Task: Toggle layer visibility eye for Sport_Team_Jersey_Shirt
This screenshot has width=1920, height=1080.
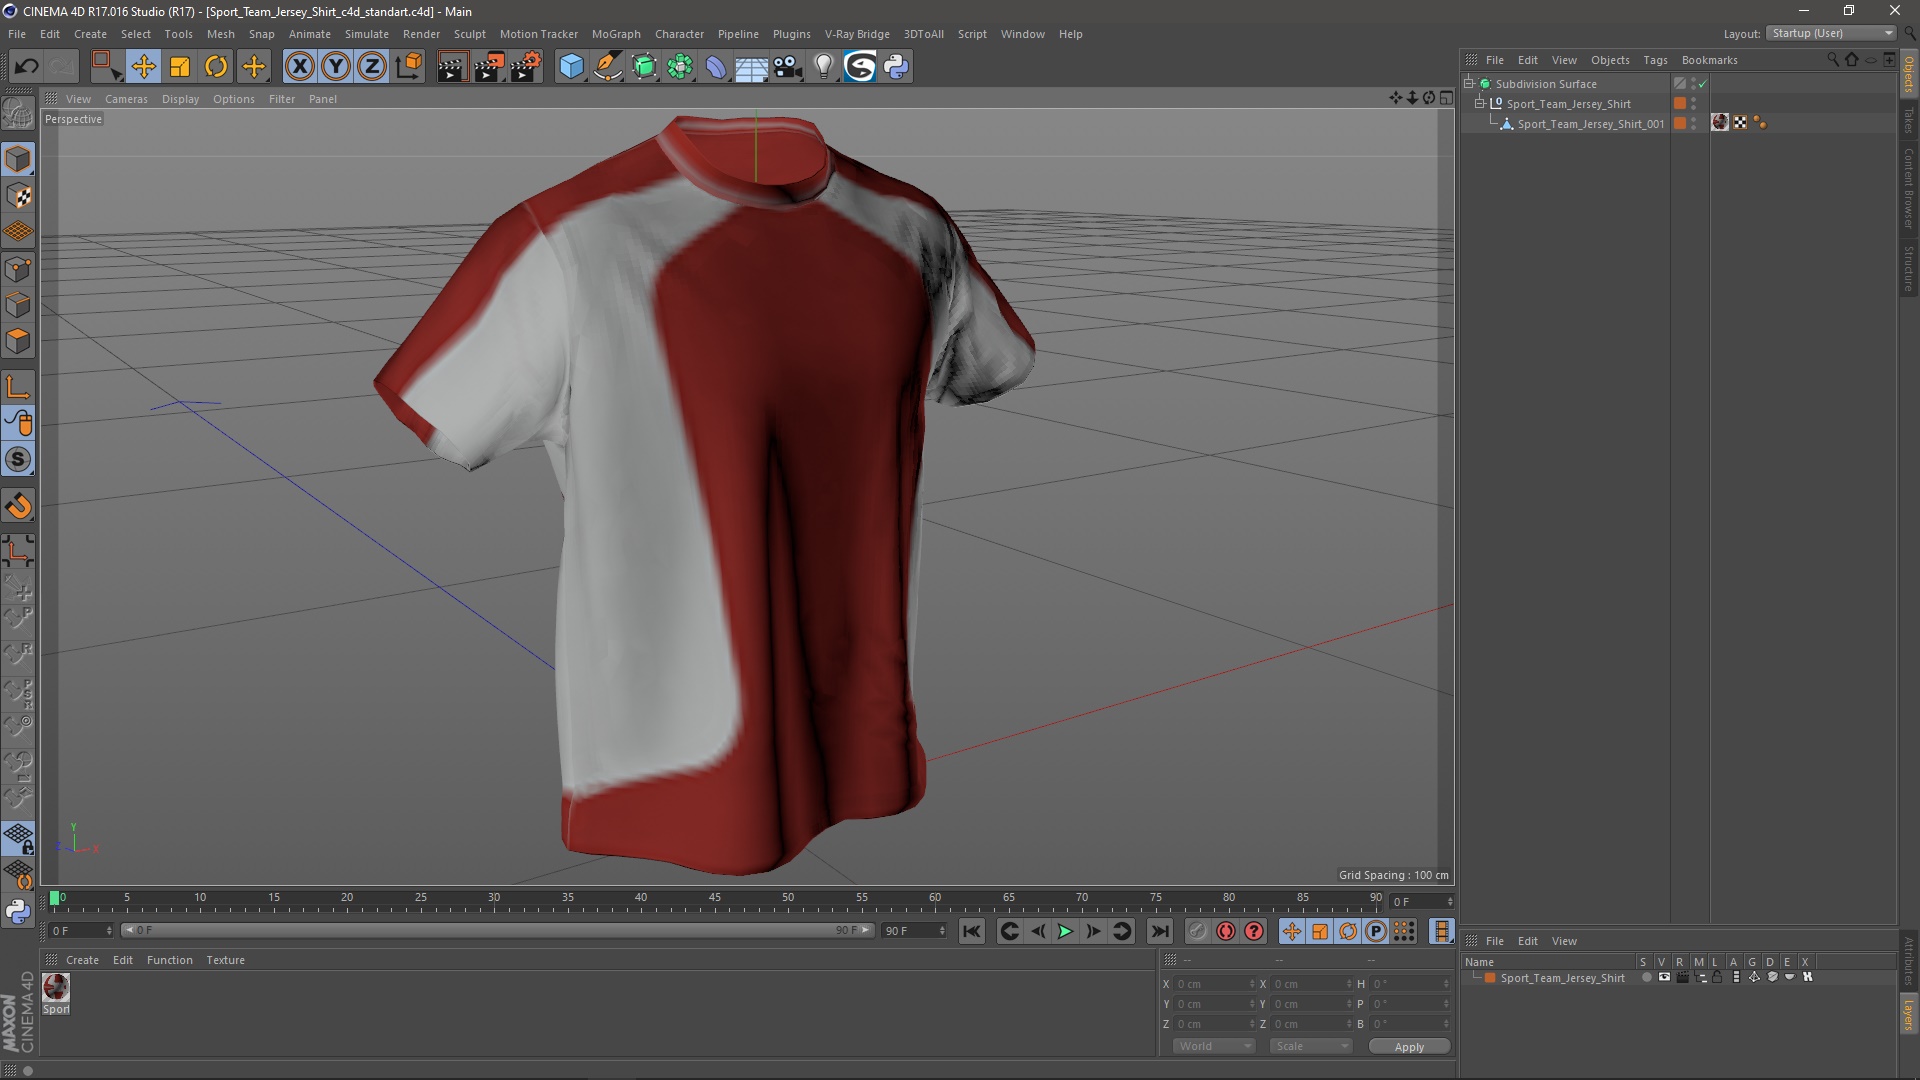Action: click(x=1664, y=978)
